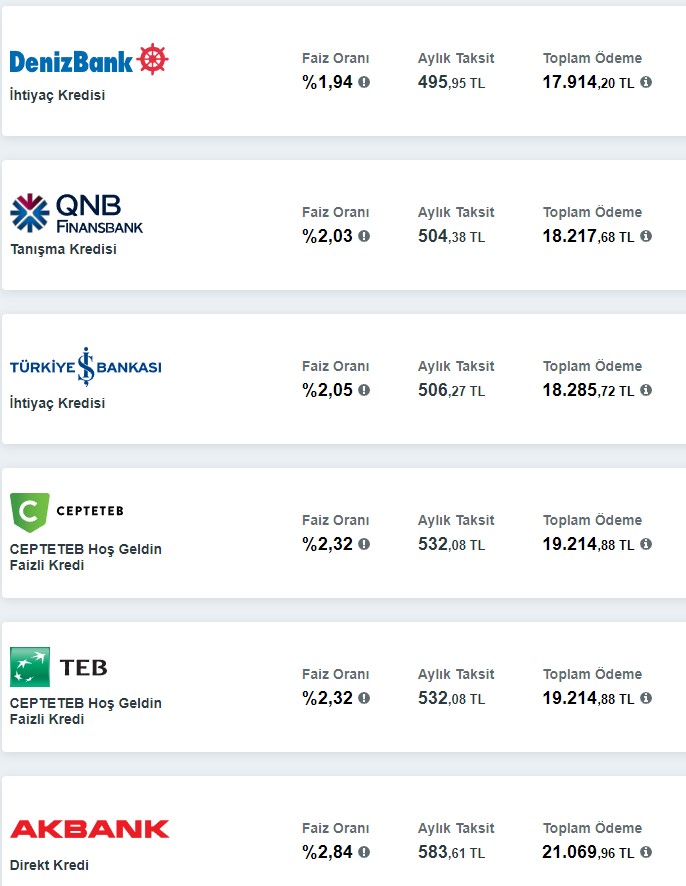Click the Türkiye İş Bankası logo
The height and width of the screenshot is (886, 686).
click(85, 367)
